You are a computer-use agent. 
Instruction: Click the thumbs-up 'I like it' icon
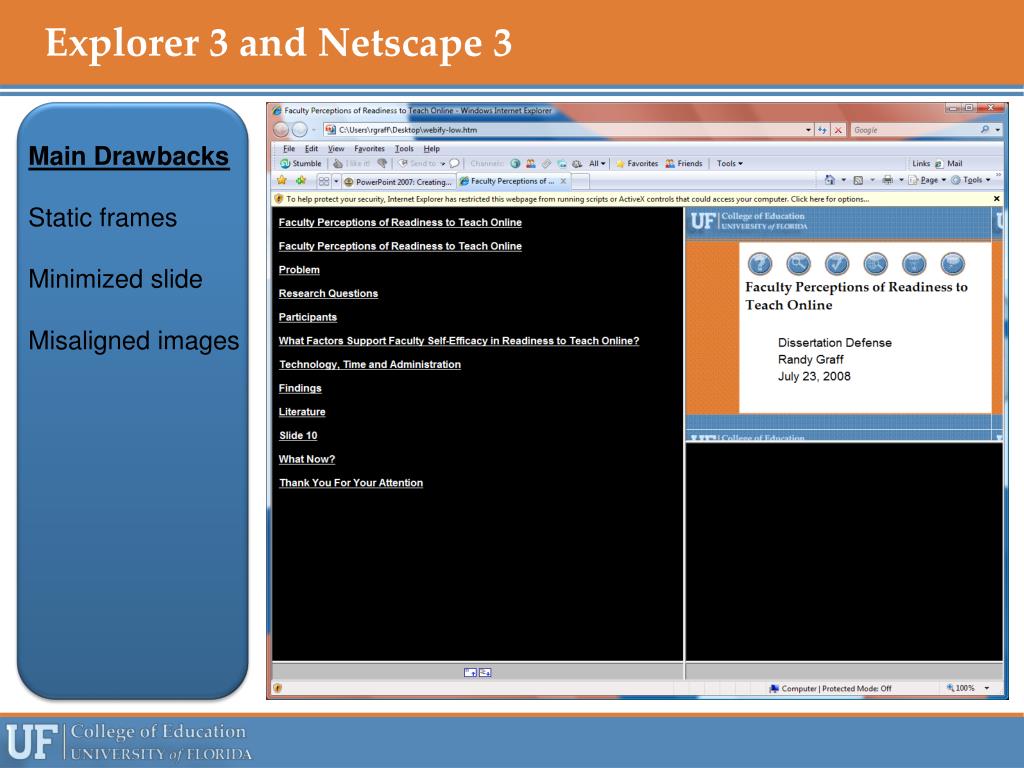click(x=338, y=163)
